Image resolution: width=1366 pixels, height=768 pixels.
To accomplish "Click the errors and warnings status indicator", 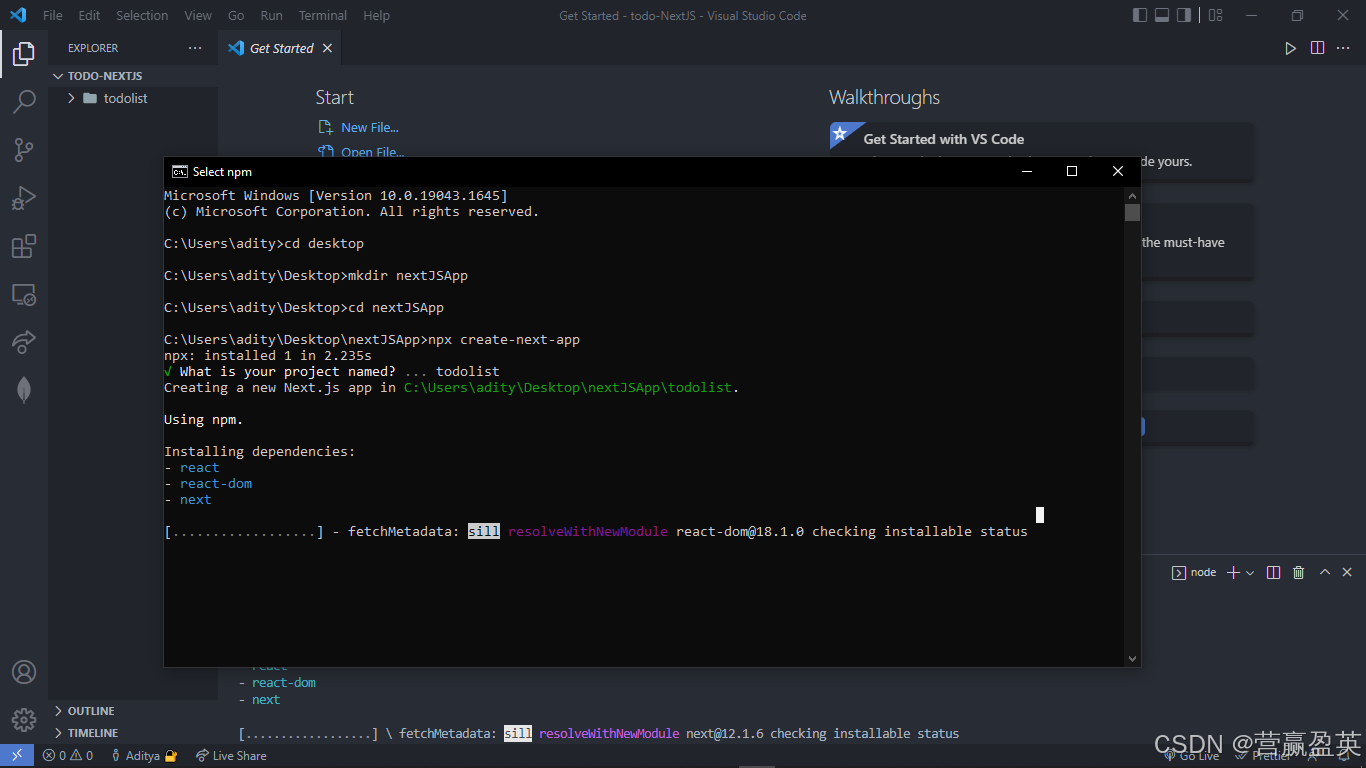I will (68, 756).
